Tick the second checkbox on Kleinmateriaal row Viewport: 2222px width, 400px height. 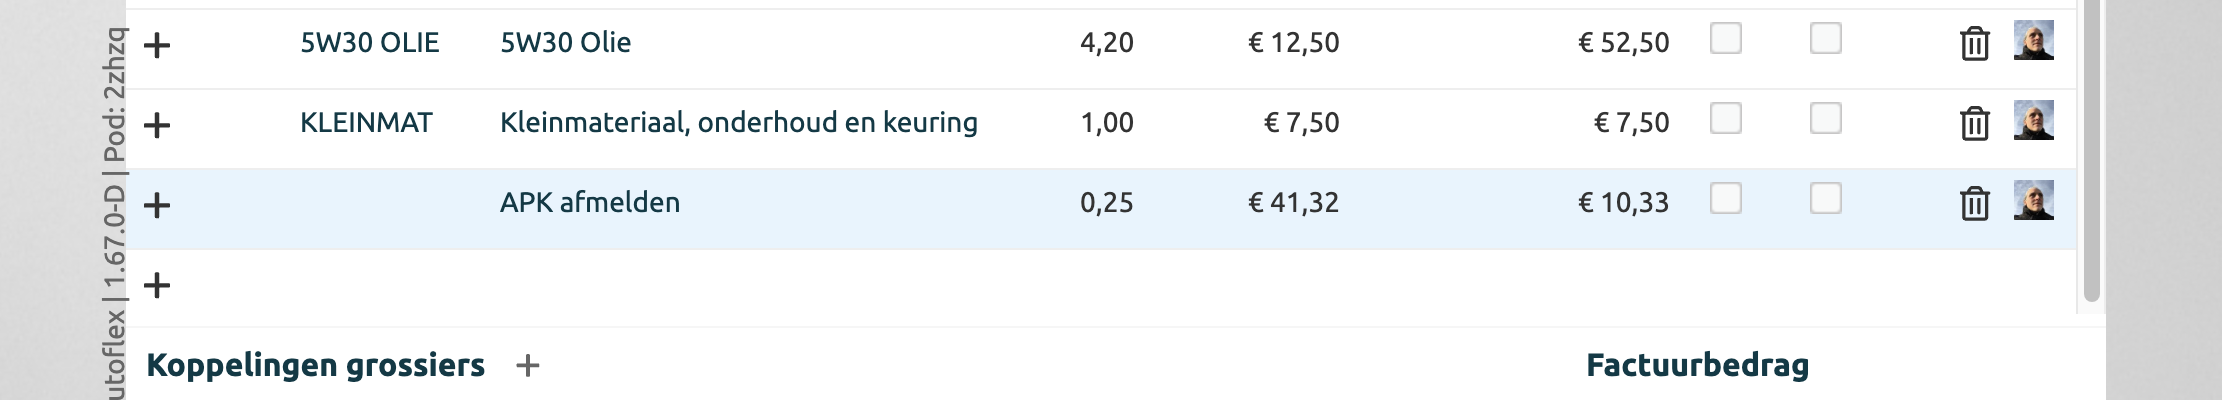[x=1826, y=119]
